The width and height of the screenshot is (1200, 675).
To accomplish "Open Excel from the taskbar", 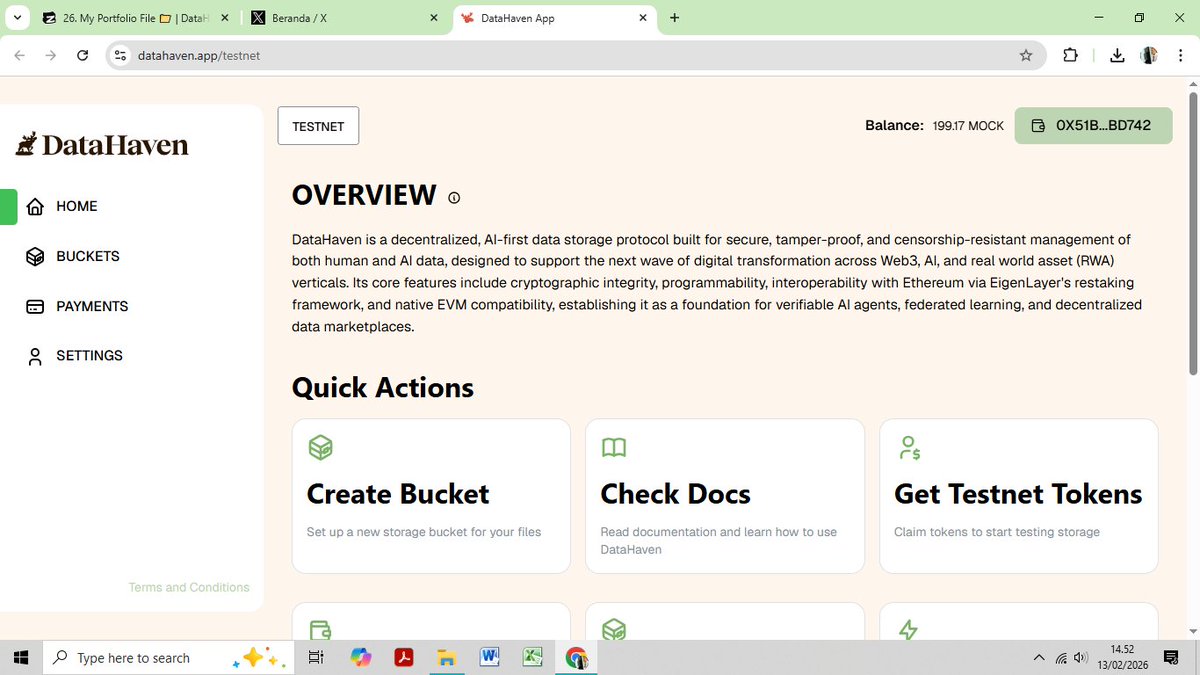I will pos(533,657).
